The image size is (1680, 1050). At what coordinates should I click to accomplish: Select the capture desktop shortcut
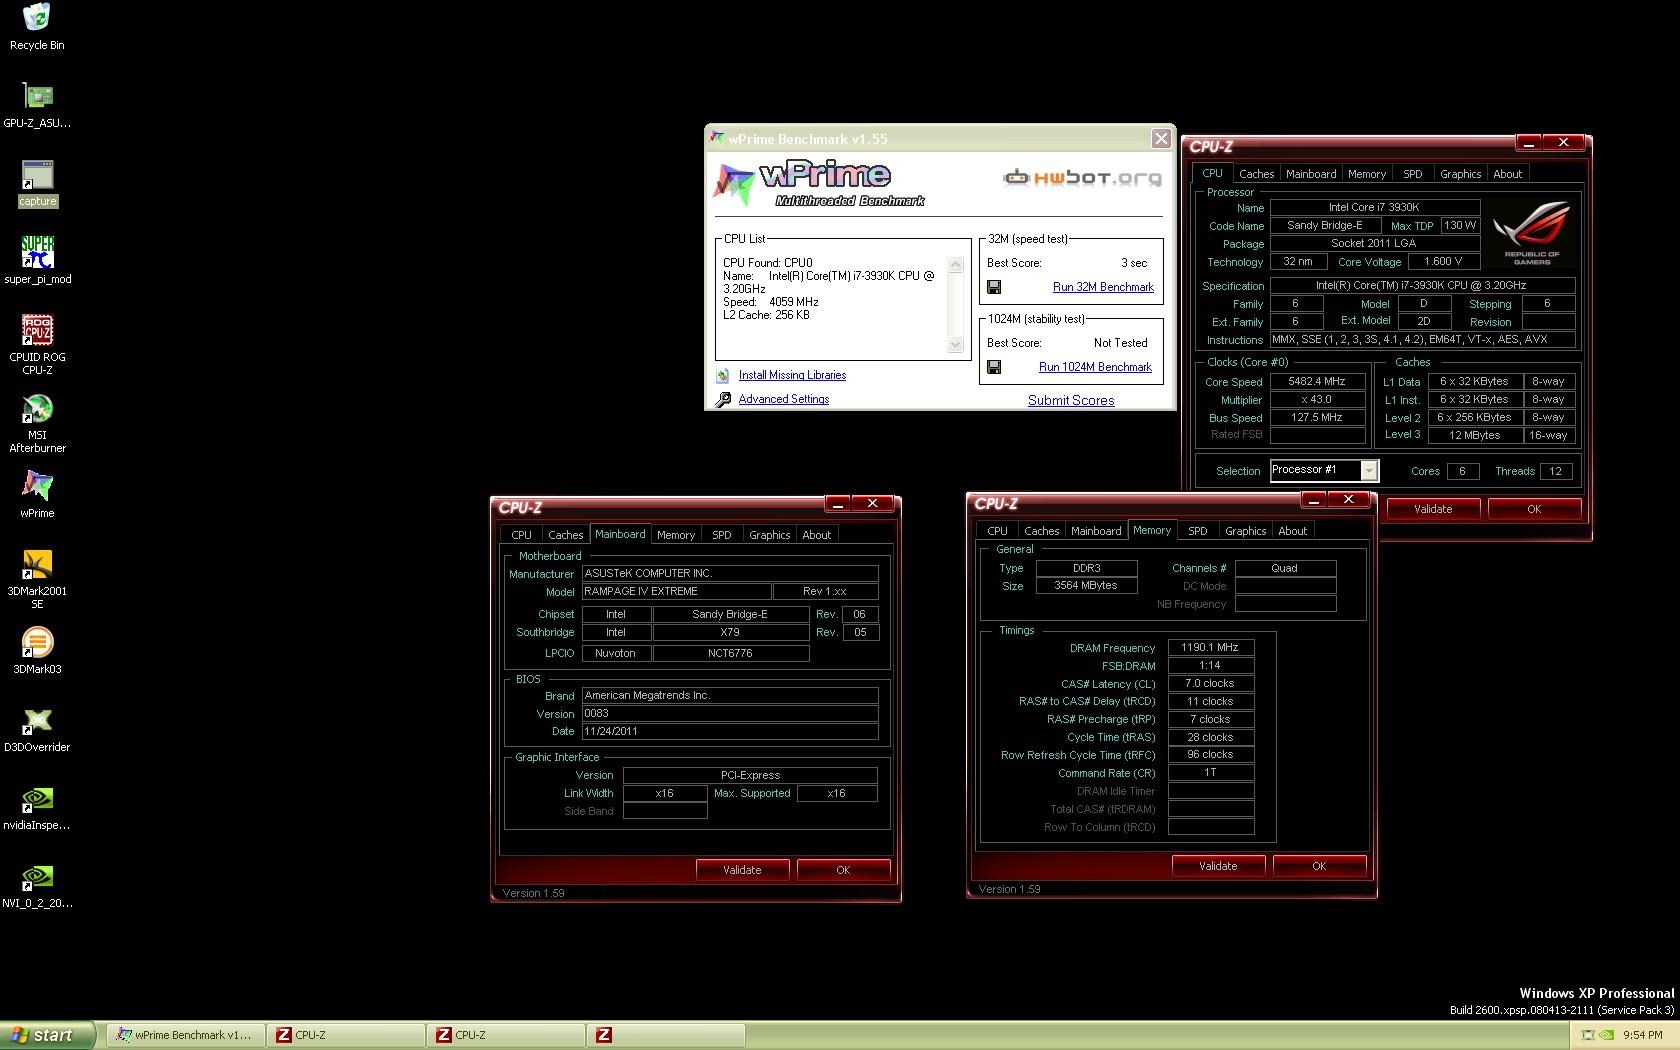coord(37,184)
